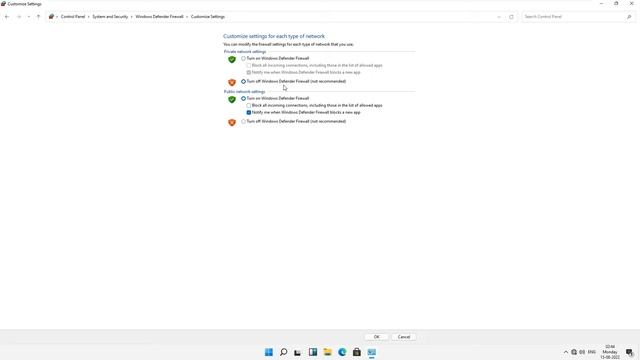This screenshot has height=360, width=640.
Task: Select Customize Settings breadcrumb
Action: tap(208, 17)
